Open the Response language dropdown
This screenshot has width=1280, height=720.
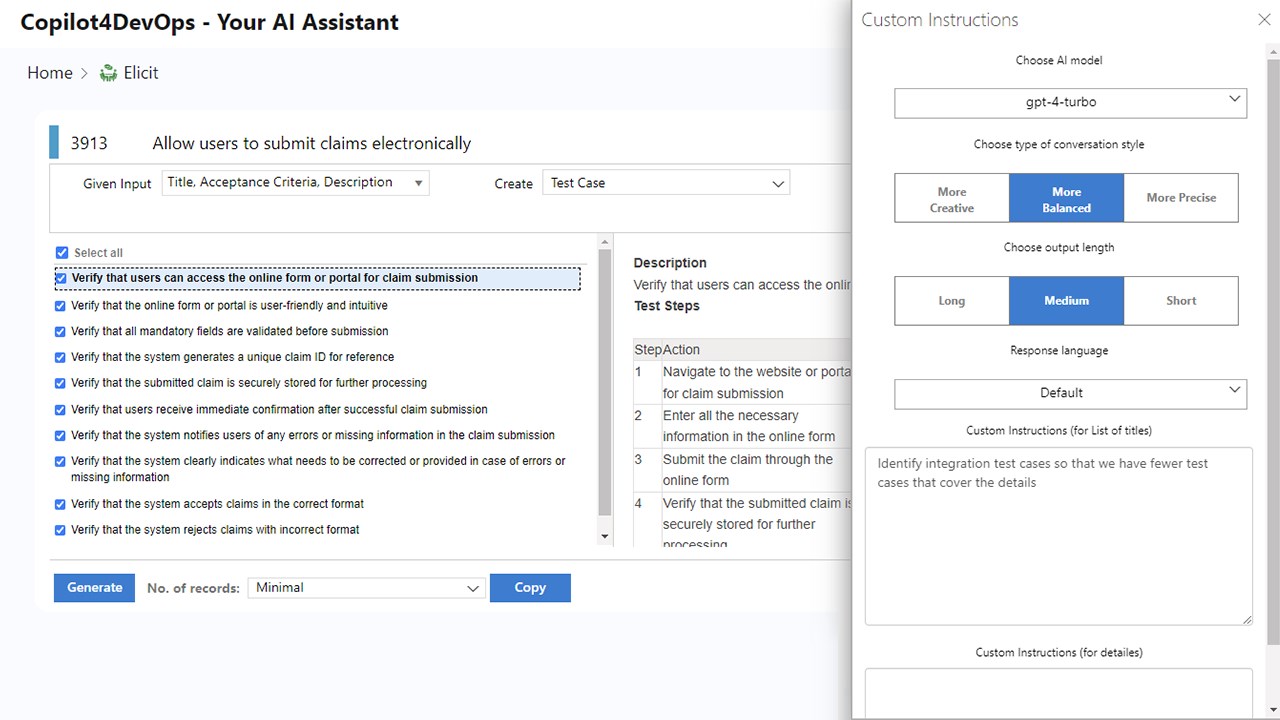(1070, 393)
